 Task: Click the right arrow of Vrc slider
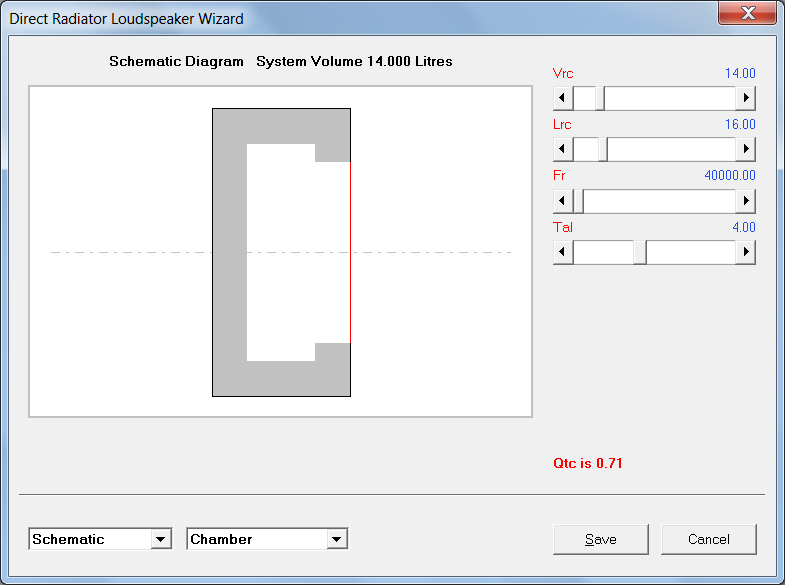745,98
